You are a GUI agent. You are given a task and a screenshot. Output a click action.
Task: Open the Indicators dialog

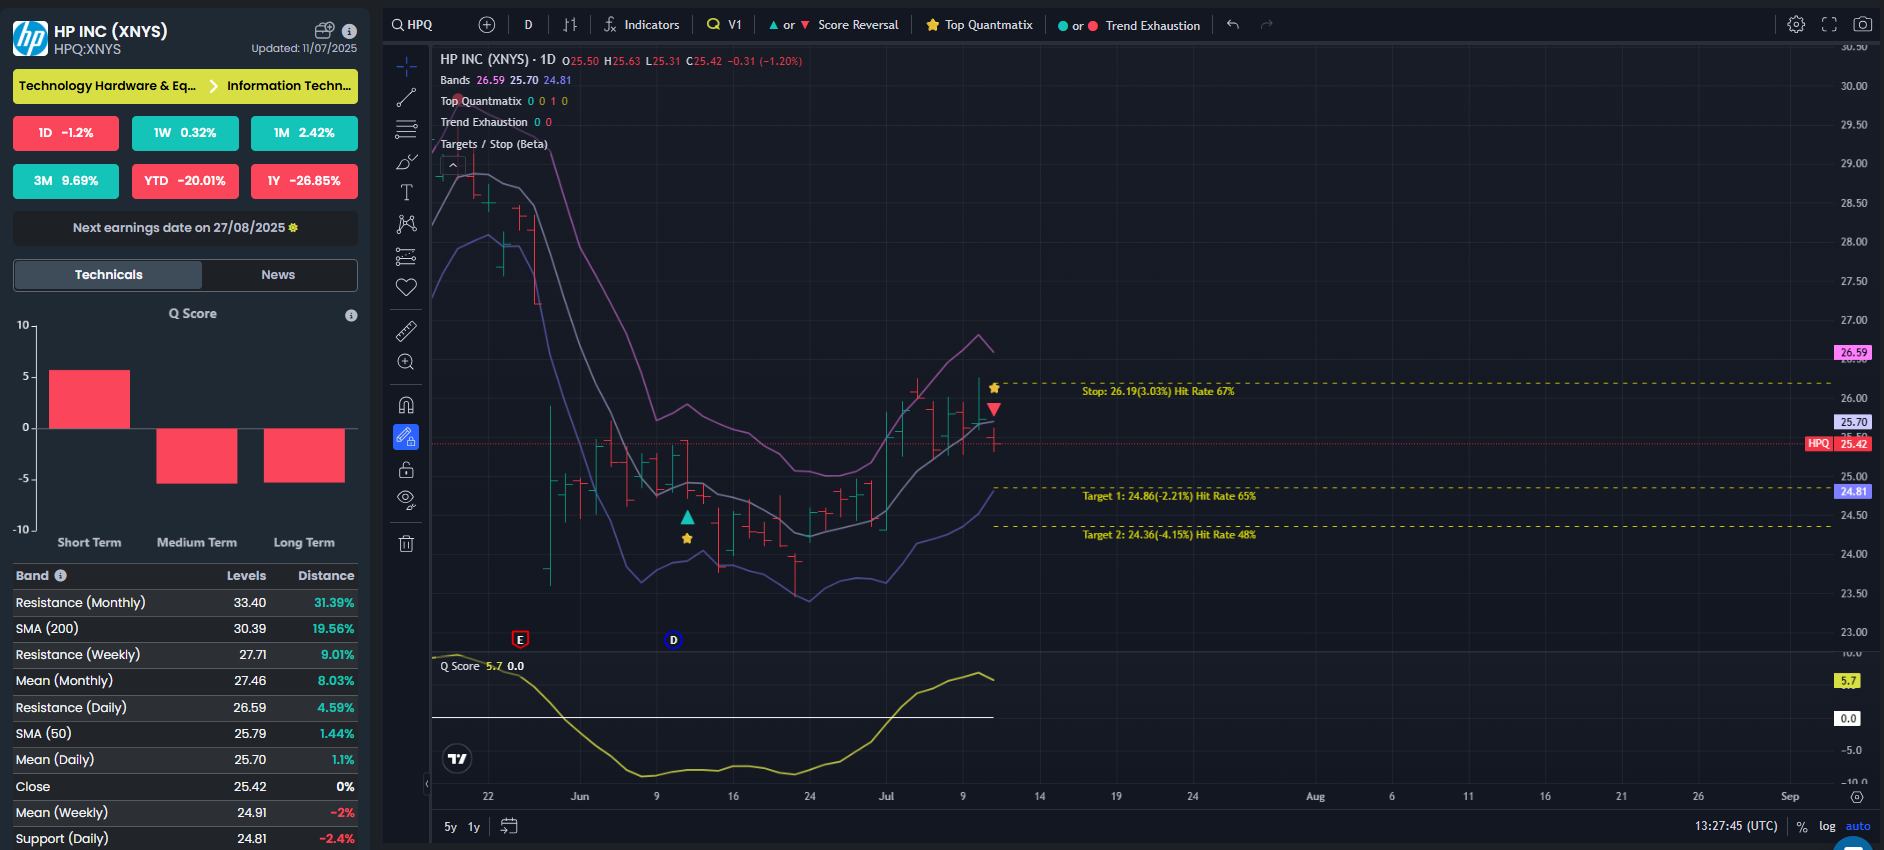(x=642, y=25)
